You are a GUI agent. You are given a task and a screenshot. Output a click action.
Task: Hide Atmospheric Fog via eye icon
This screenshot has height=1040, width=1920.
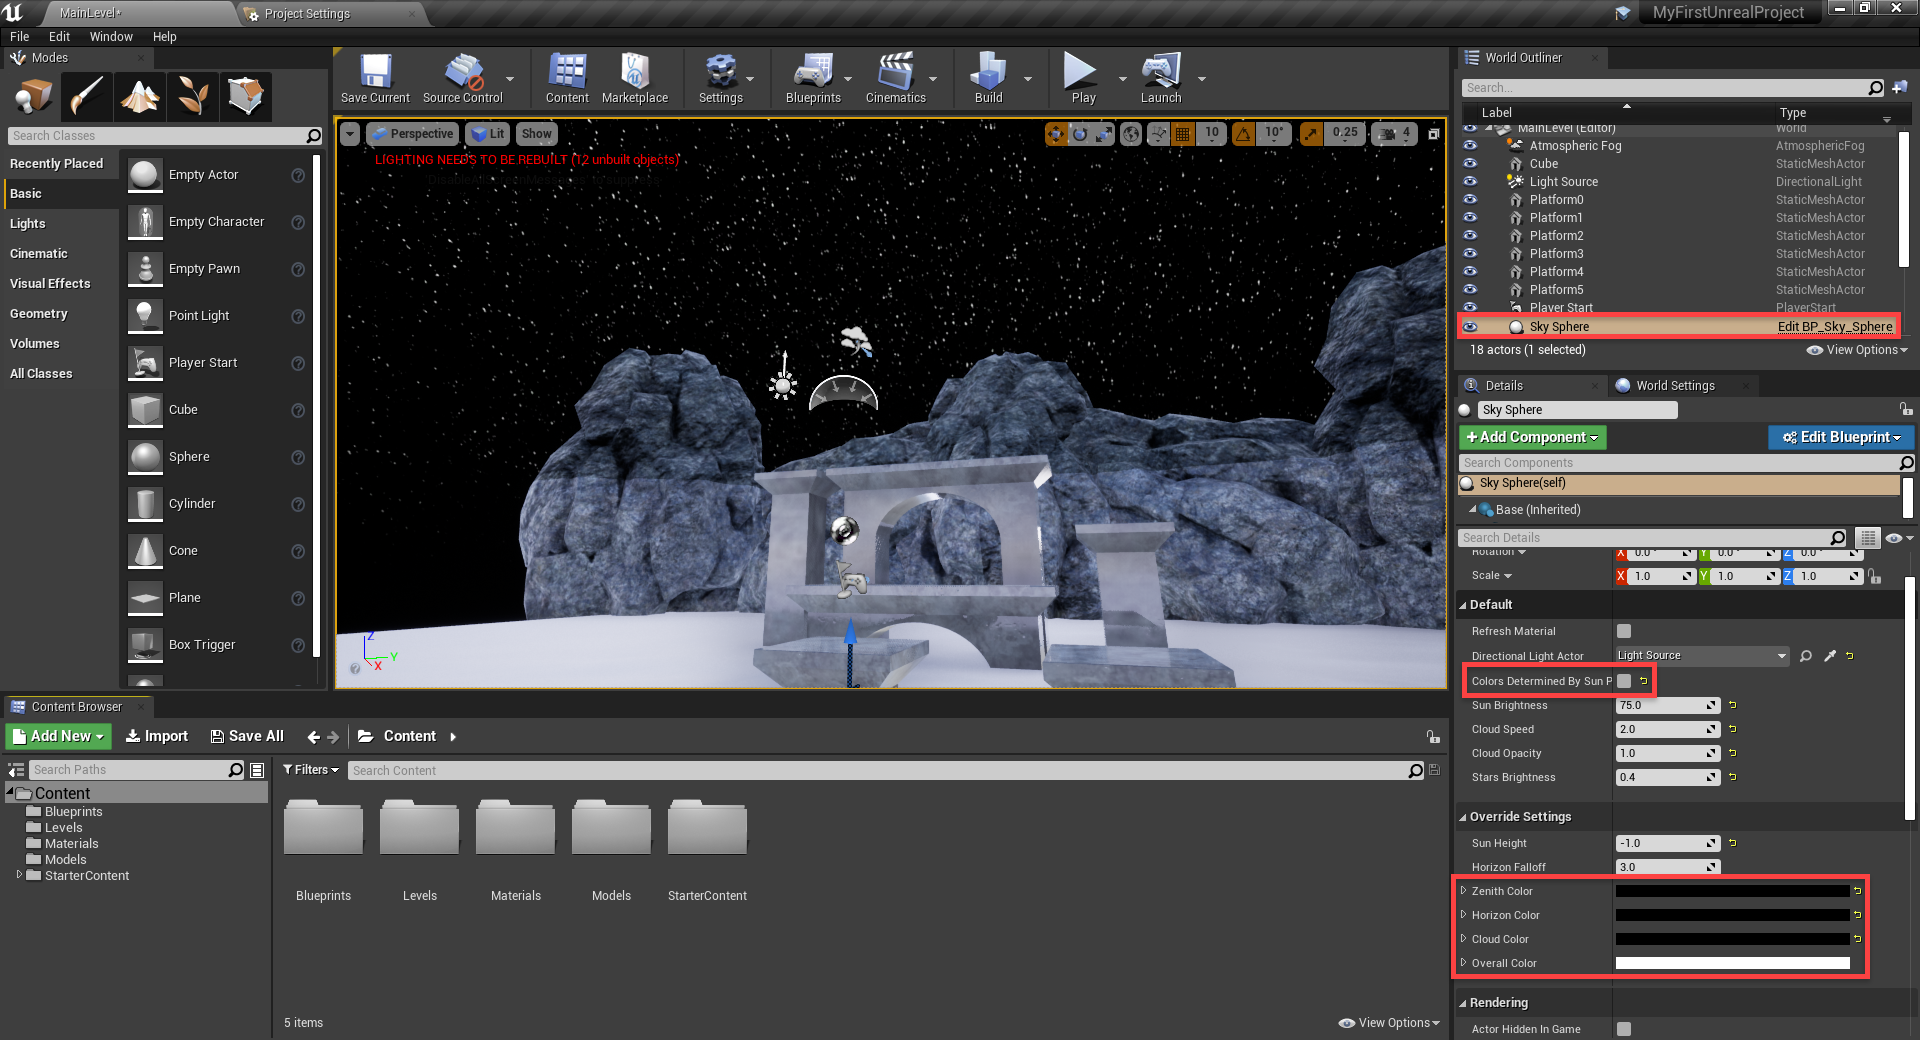(1470, 145)
